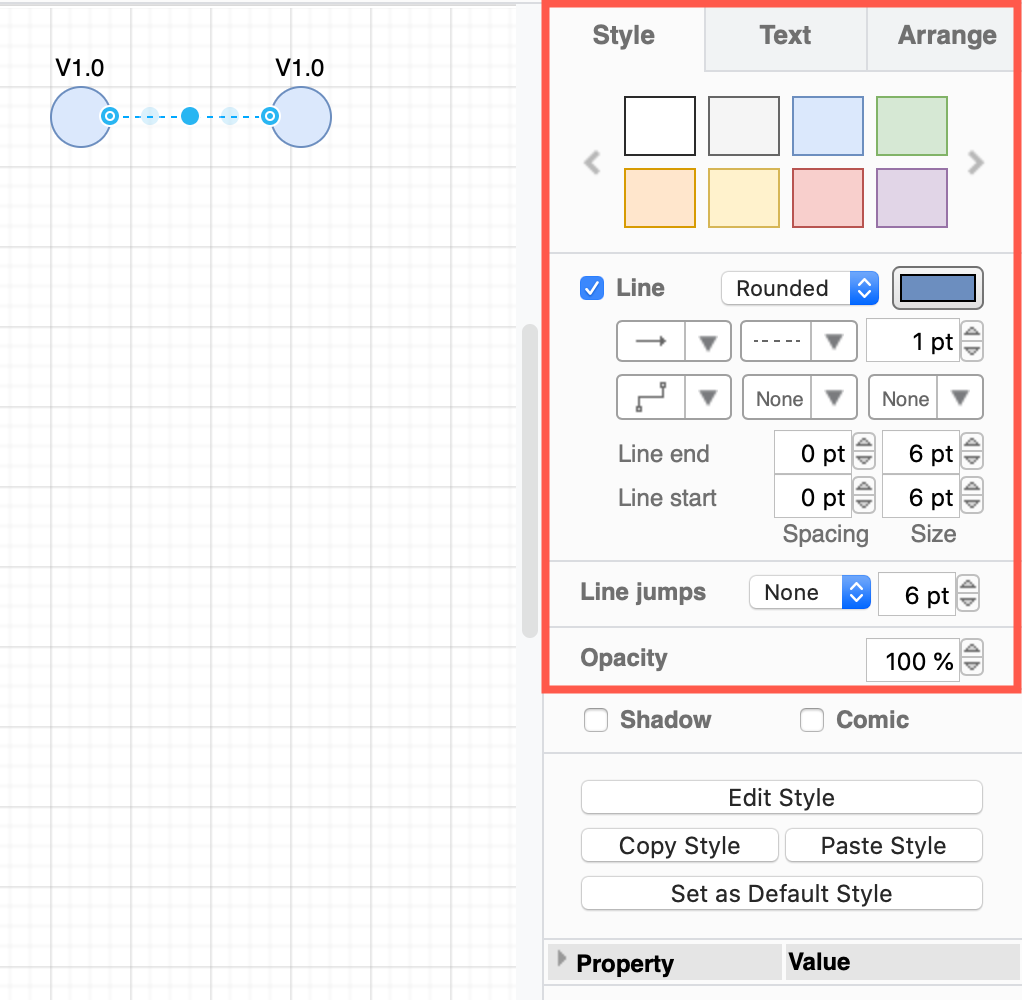1022x1000 pixels.
Task: Click the right chevron for more style presets
Action: [975, 162]
